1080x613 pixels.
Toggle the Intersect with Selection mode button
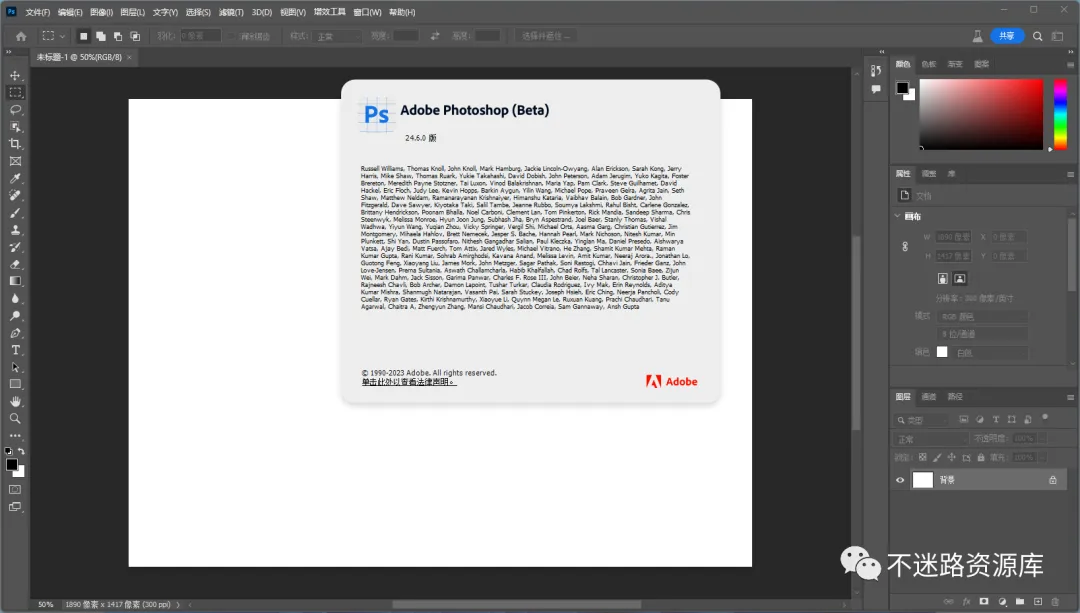tap(135, 36)
